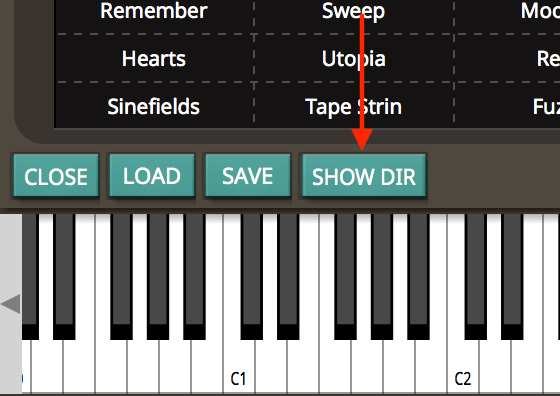The image size is (560, 396).
Task: Click the SHOW DIR button
Action: click(364, 176)
